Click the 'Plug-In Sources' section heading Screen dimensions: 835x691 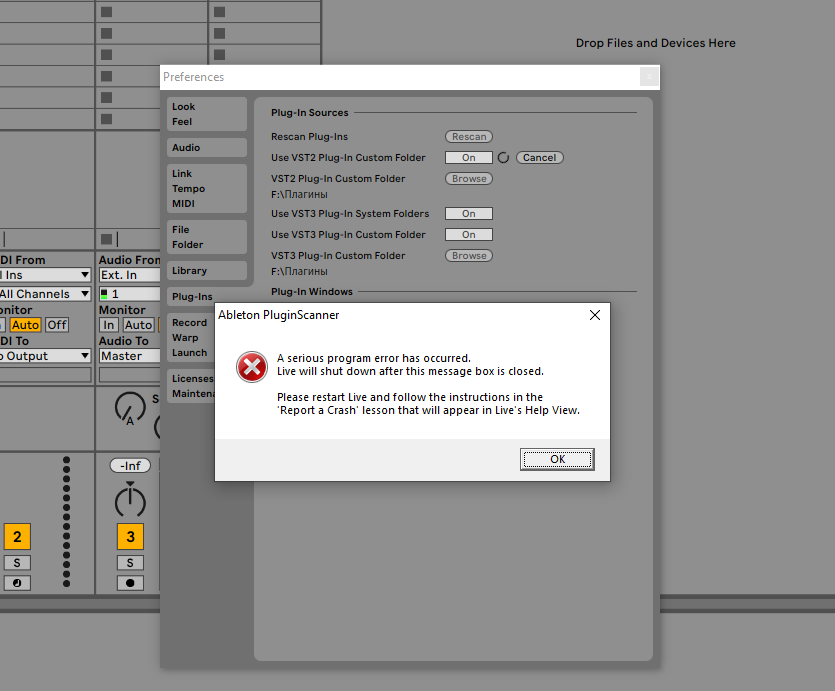[x=309, y=113]
